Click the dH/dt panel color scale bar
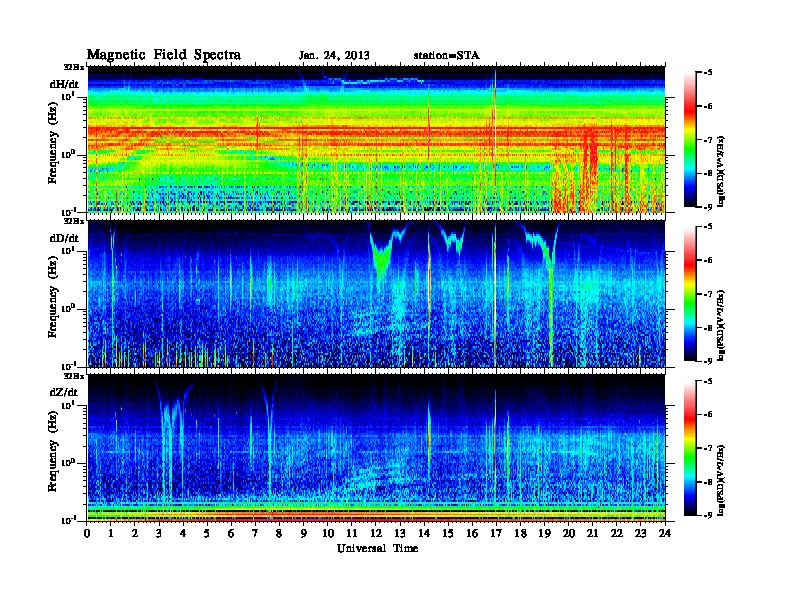 pos(690,140)
